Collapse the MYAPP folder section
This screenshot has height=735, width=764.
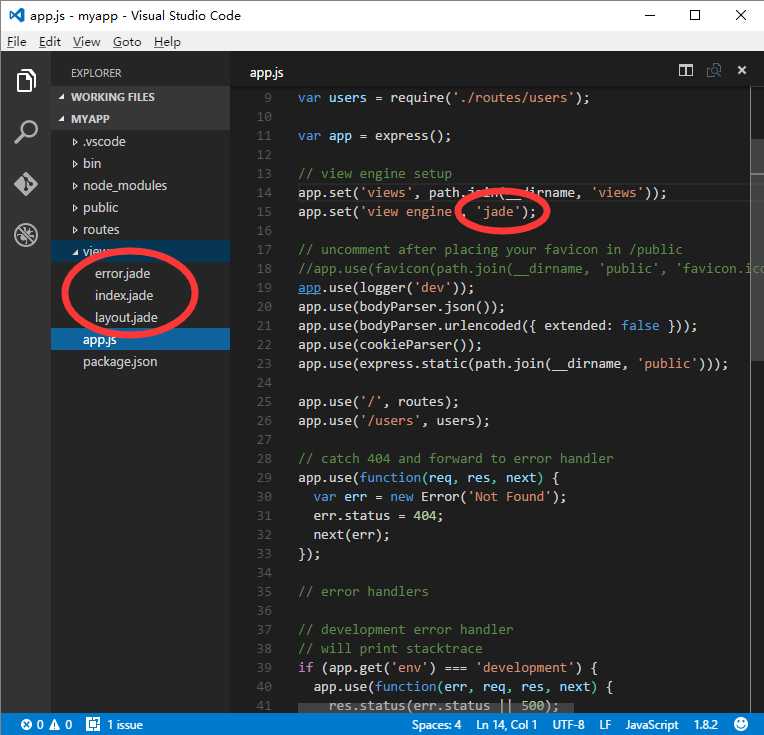61,119
